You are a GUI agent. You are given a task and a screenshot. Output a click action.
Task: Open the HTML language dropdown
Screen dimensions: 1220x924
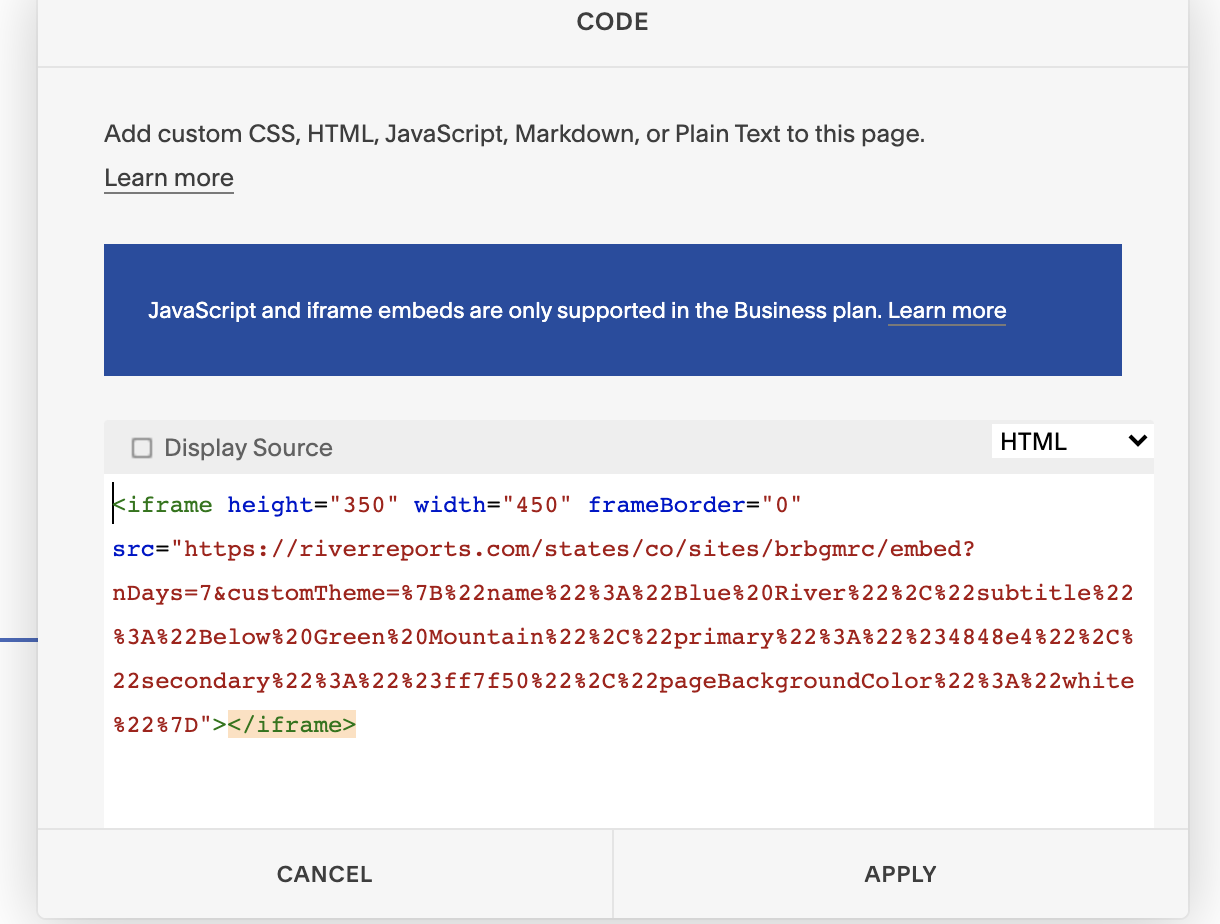point(1071,441)
